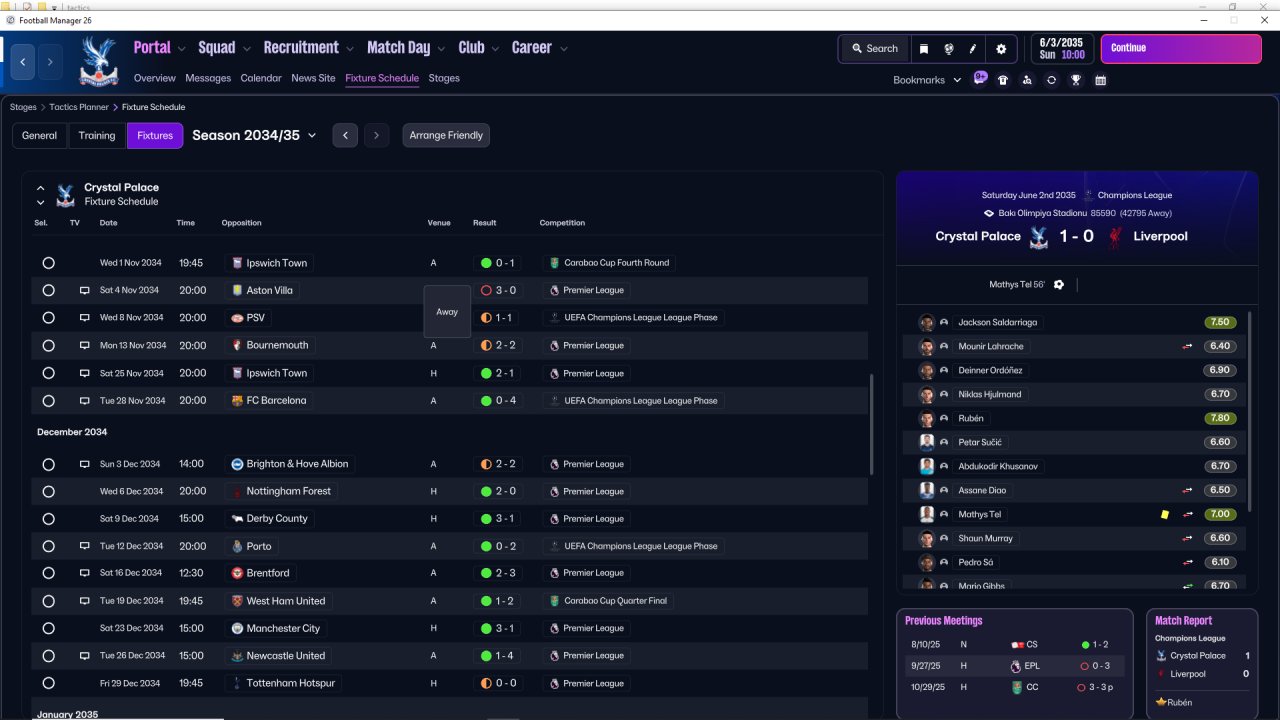Click the Arrange Friendly button
Image resolution: width=1280 pixels, height=720 pixels.
[446, 135]
